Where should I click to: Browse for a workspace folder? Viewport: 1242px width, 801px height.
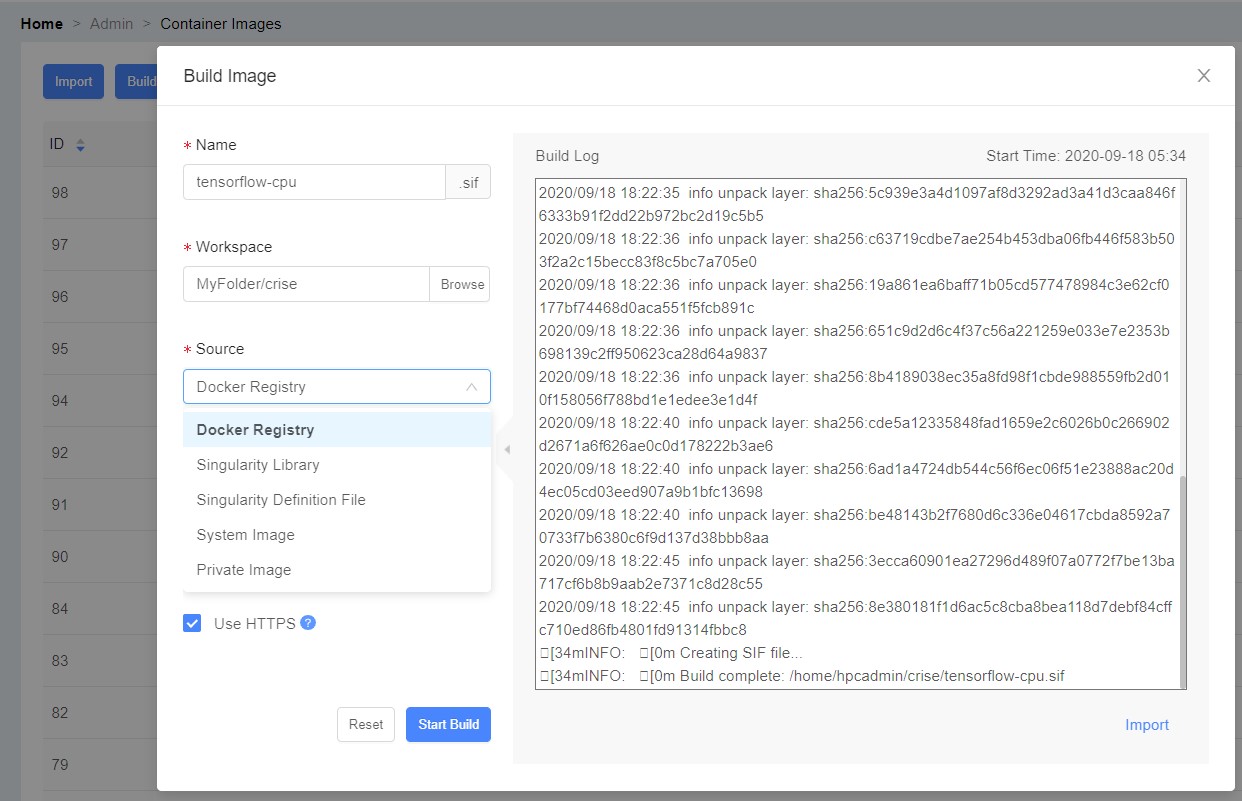(x=462, y=284)
